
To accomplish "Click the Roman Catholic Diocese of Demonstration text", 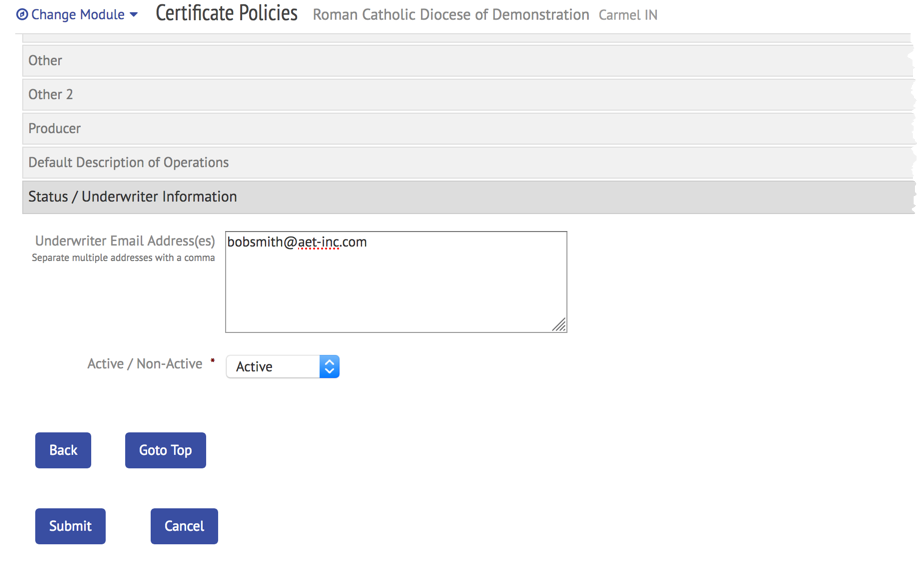I will [x=451, y=15].
